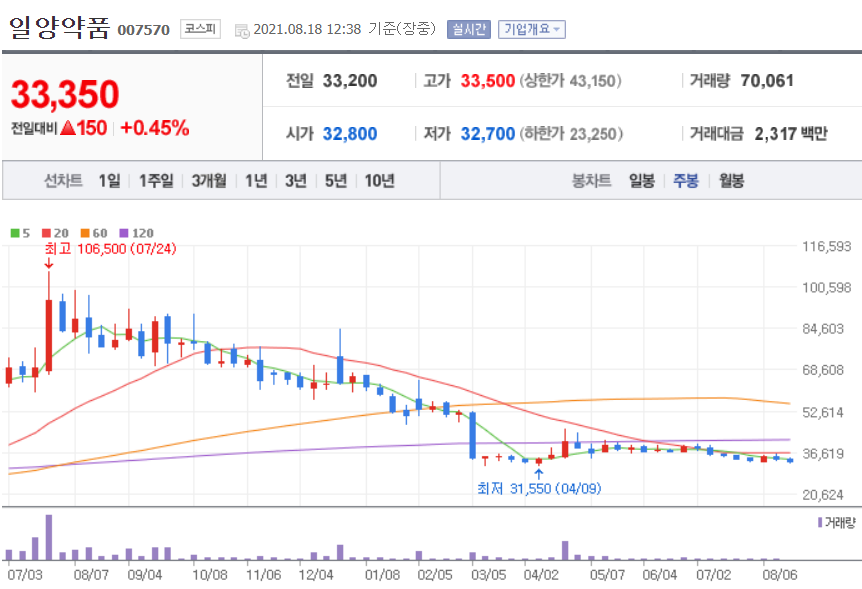
Task: Click the calendar icon beside the date
Action: (x=242, y=31)
